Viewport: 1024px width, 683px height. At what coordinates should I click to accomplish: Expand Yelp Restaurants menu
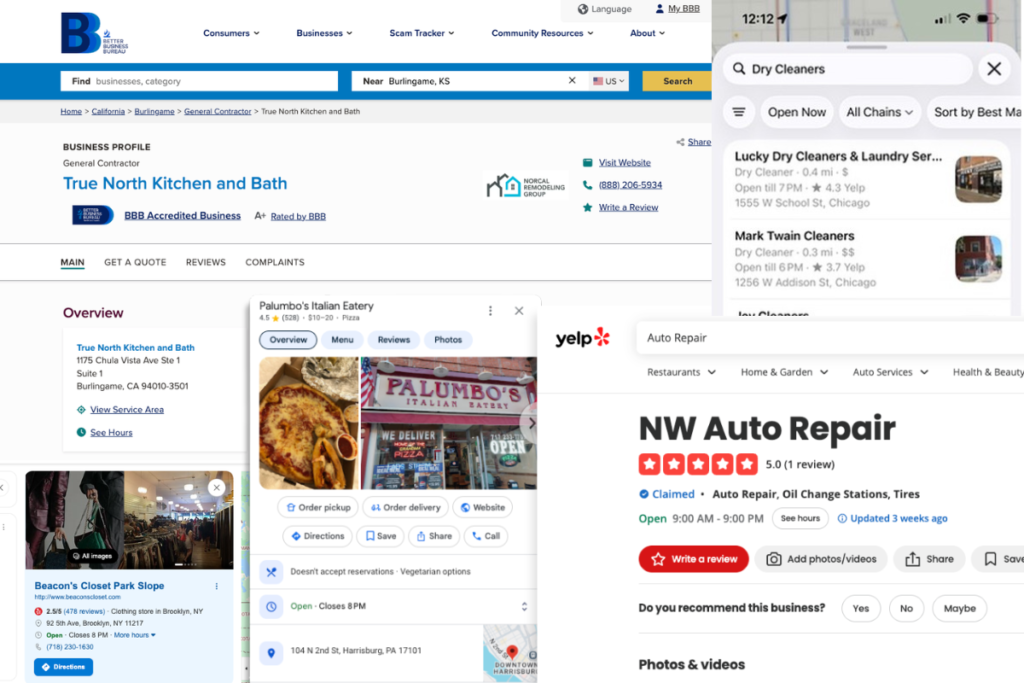coord(681,372)
